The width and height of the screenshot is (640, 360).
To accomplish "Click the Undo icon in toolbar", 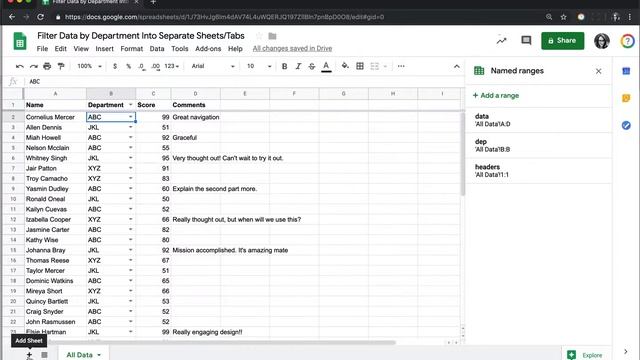I will pyautogui.click(x=19, y=66).
